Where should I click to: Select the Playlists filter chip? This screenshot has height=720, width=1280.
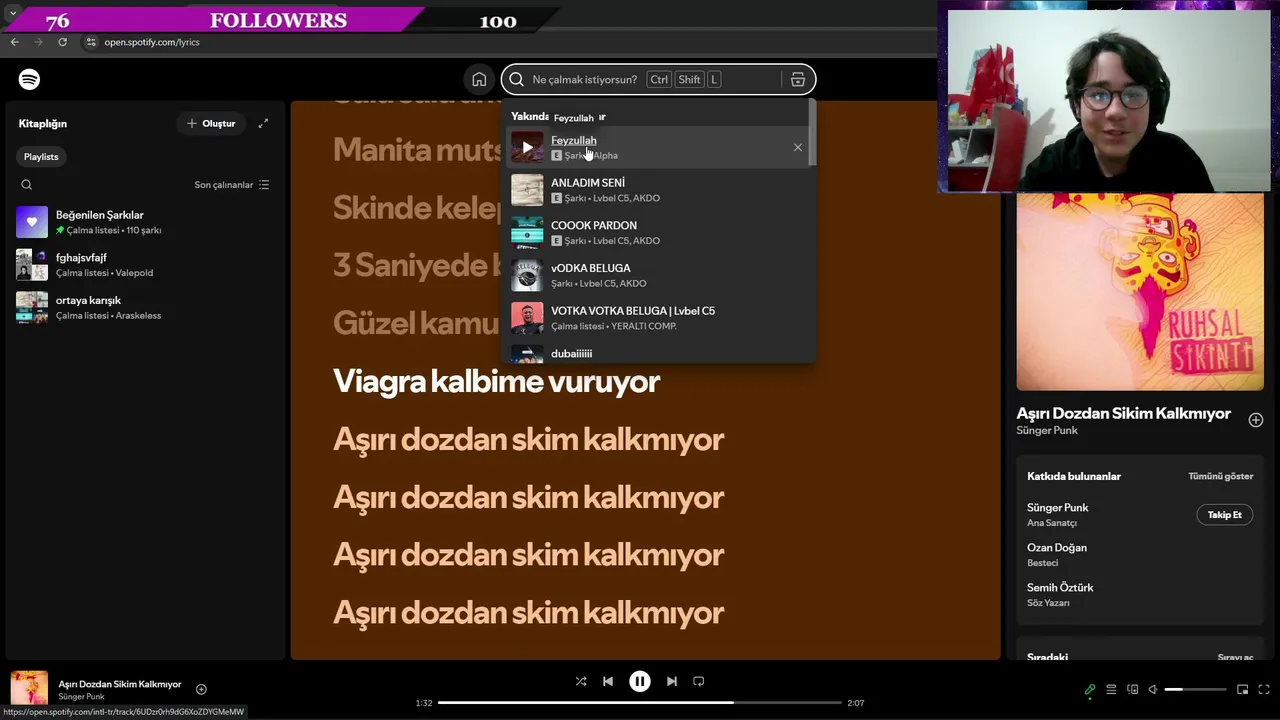click(x=41, y=157)
